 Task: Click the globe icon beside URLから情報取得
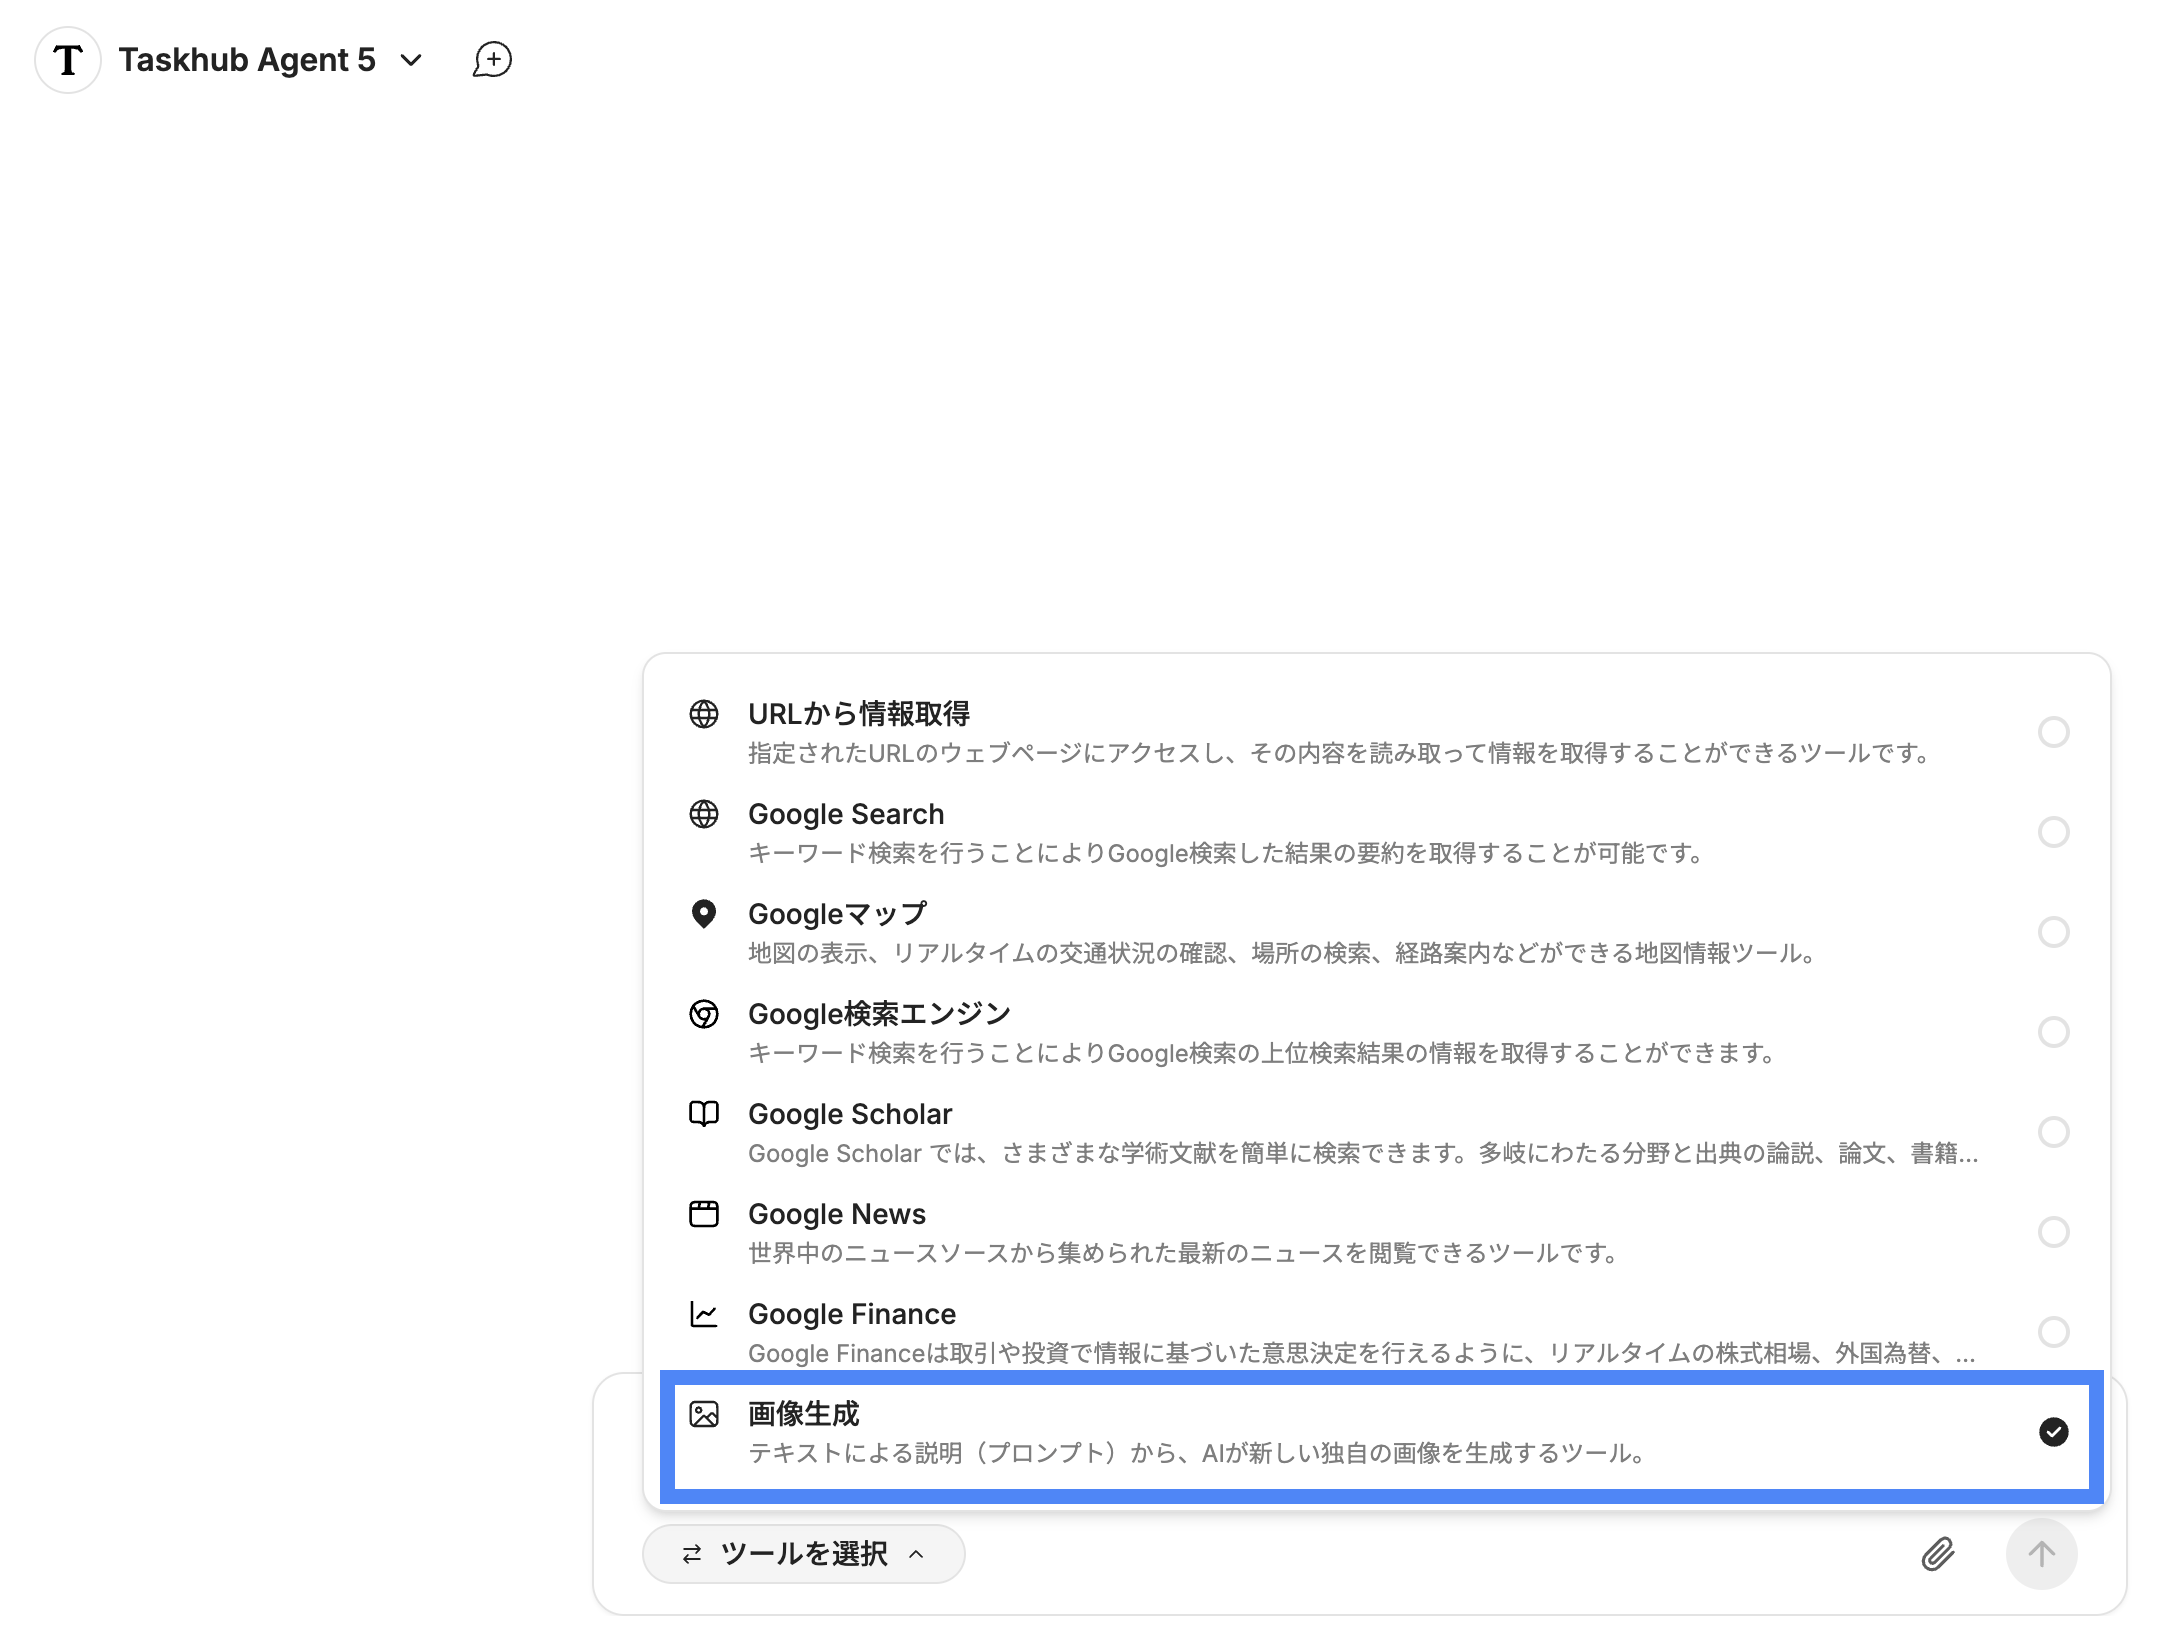(704, 714)
